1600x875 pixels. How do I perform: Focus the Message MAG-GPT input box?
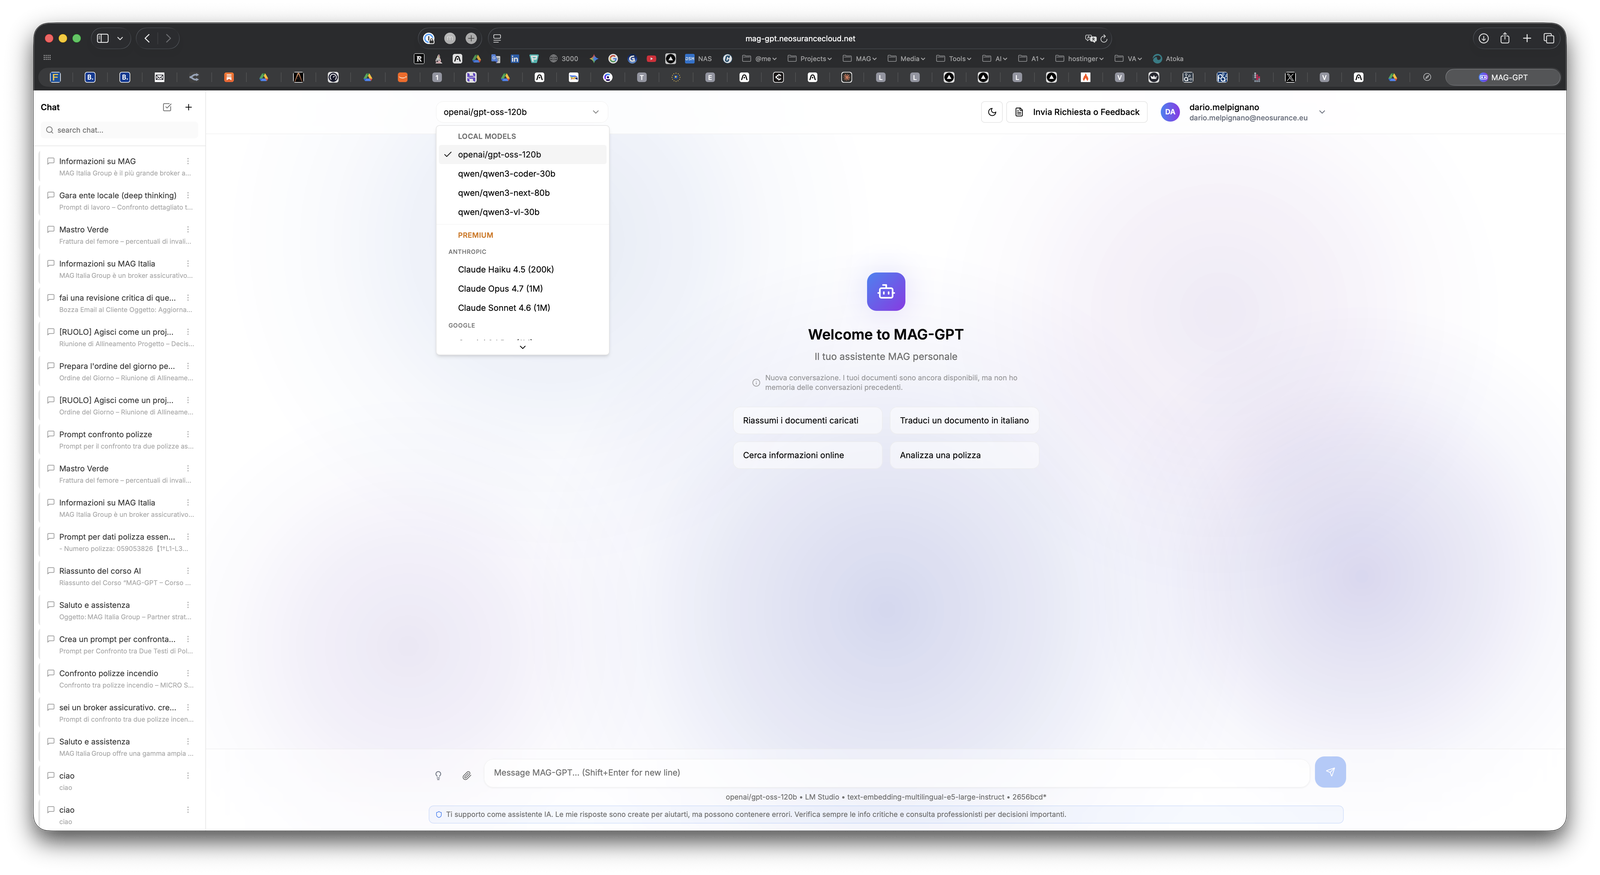click(x=896, y=773)
